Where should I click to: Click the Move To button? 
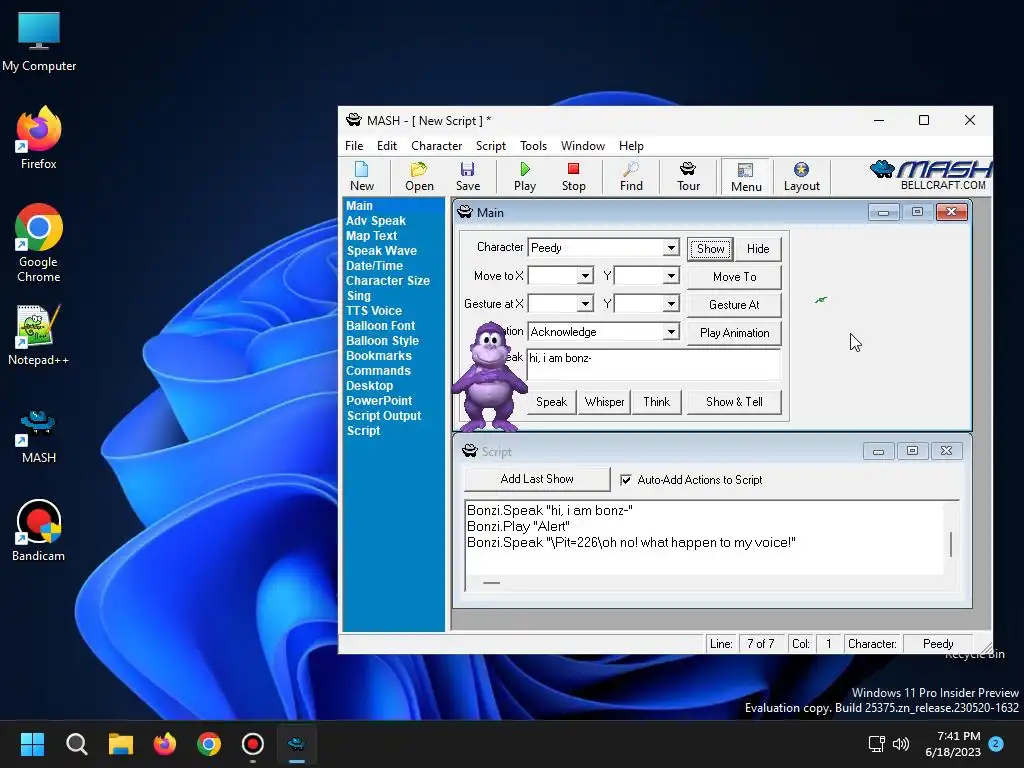pyautogui.click(x=734, y=277)
